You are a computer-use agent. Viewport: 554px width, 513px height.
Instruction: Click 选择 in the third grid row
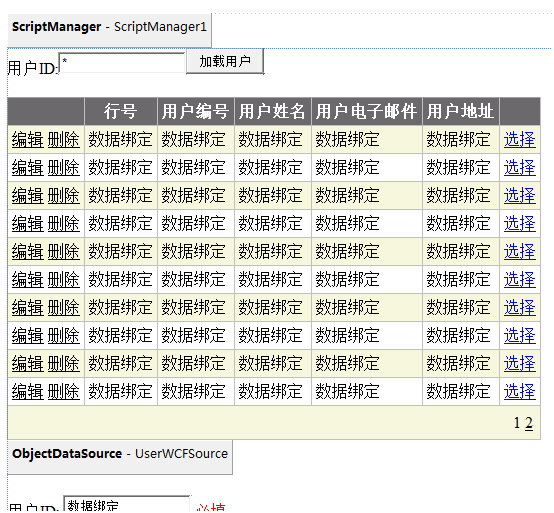pos(519,195)
